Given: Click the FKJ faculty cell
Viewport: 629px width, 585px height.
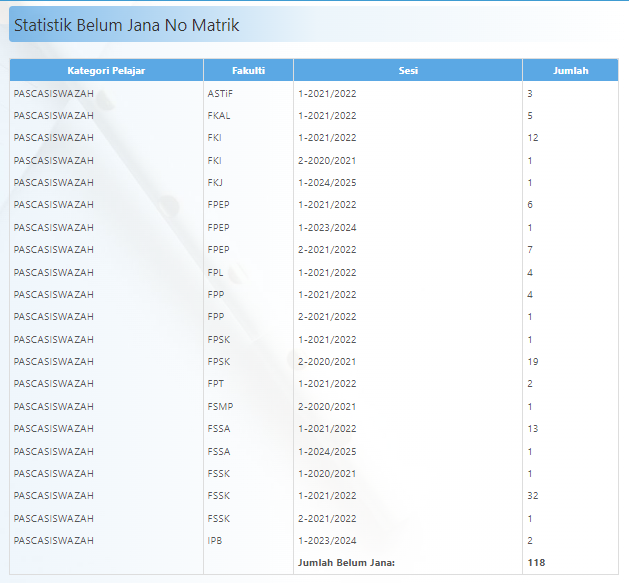Looking at the screenshot, I should 215,183.
